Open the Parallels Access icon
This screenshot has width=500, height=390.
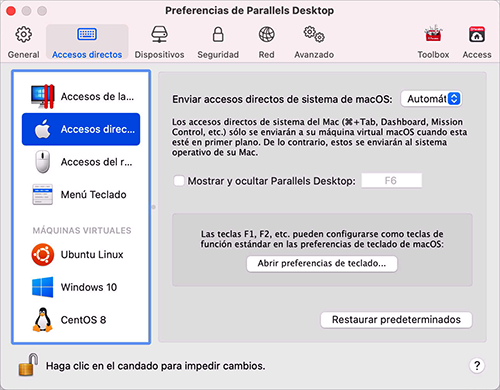click(x=477, y=34)
